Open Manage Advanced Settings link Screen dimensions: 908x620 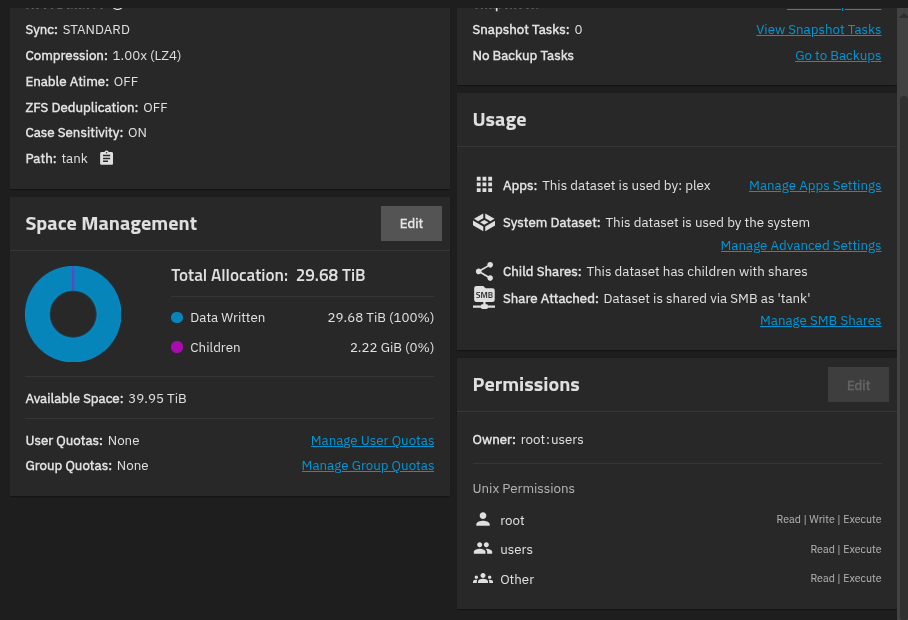(800, 246)
